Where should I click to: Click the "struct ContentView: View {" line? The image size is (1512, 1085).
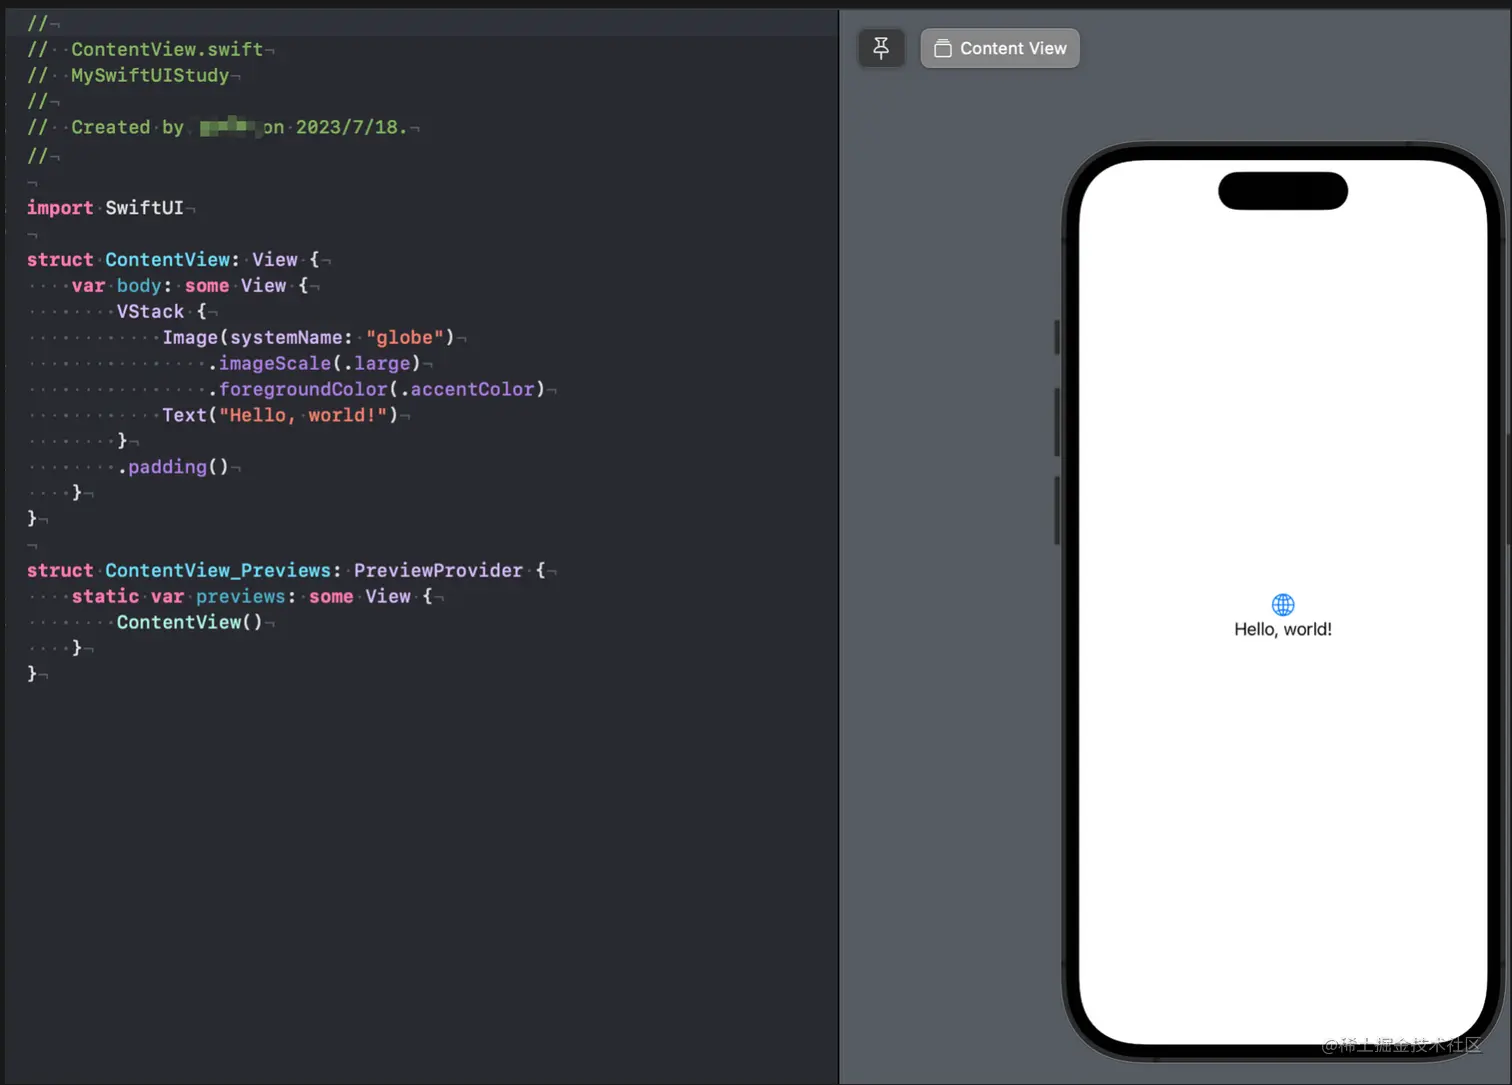pyautogui.click(x=173, y=260)
